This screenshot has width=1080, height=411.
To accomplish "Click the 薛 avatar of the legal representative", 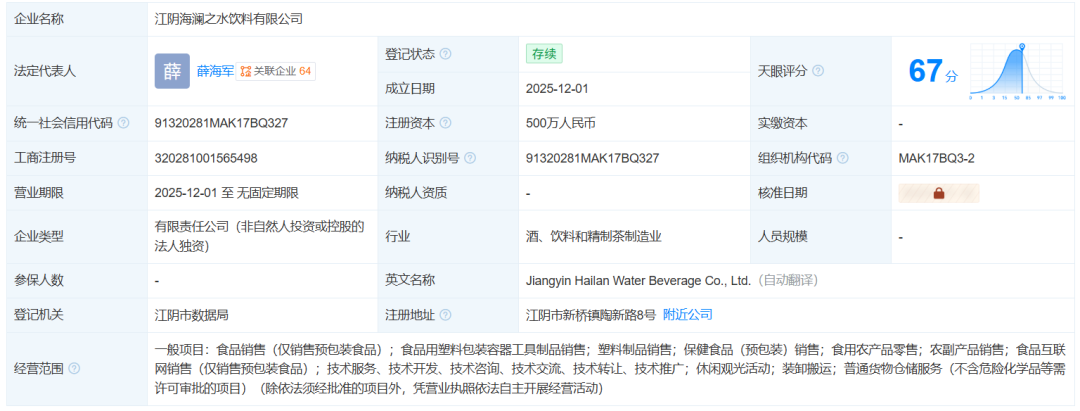I will pos(171,71).
